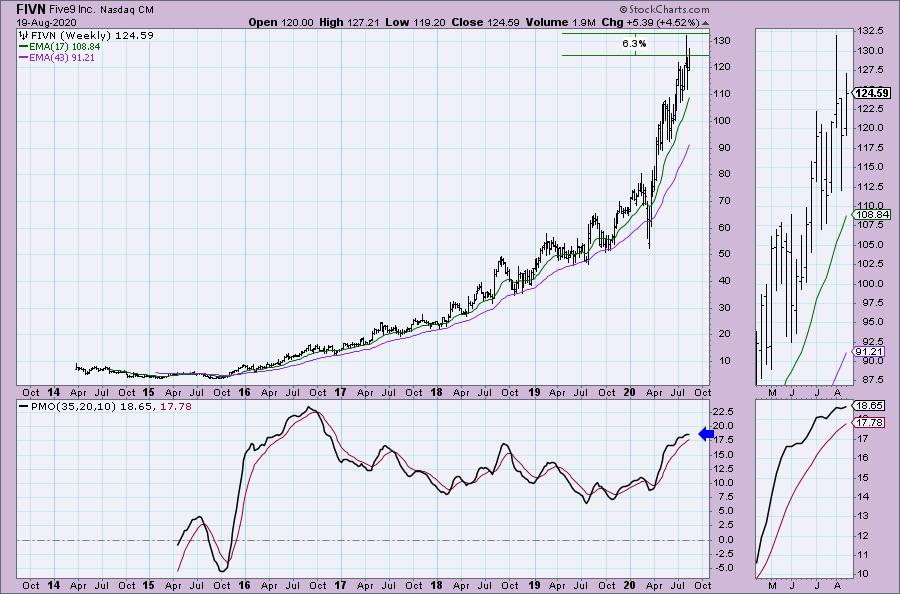Viewport: 900px width, 594px height.
Task: Click the EMA(17) 108.84 legend entry
Action: (65, 46)
